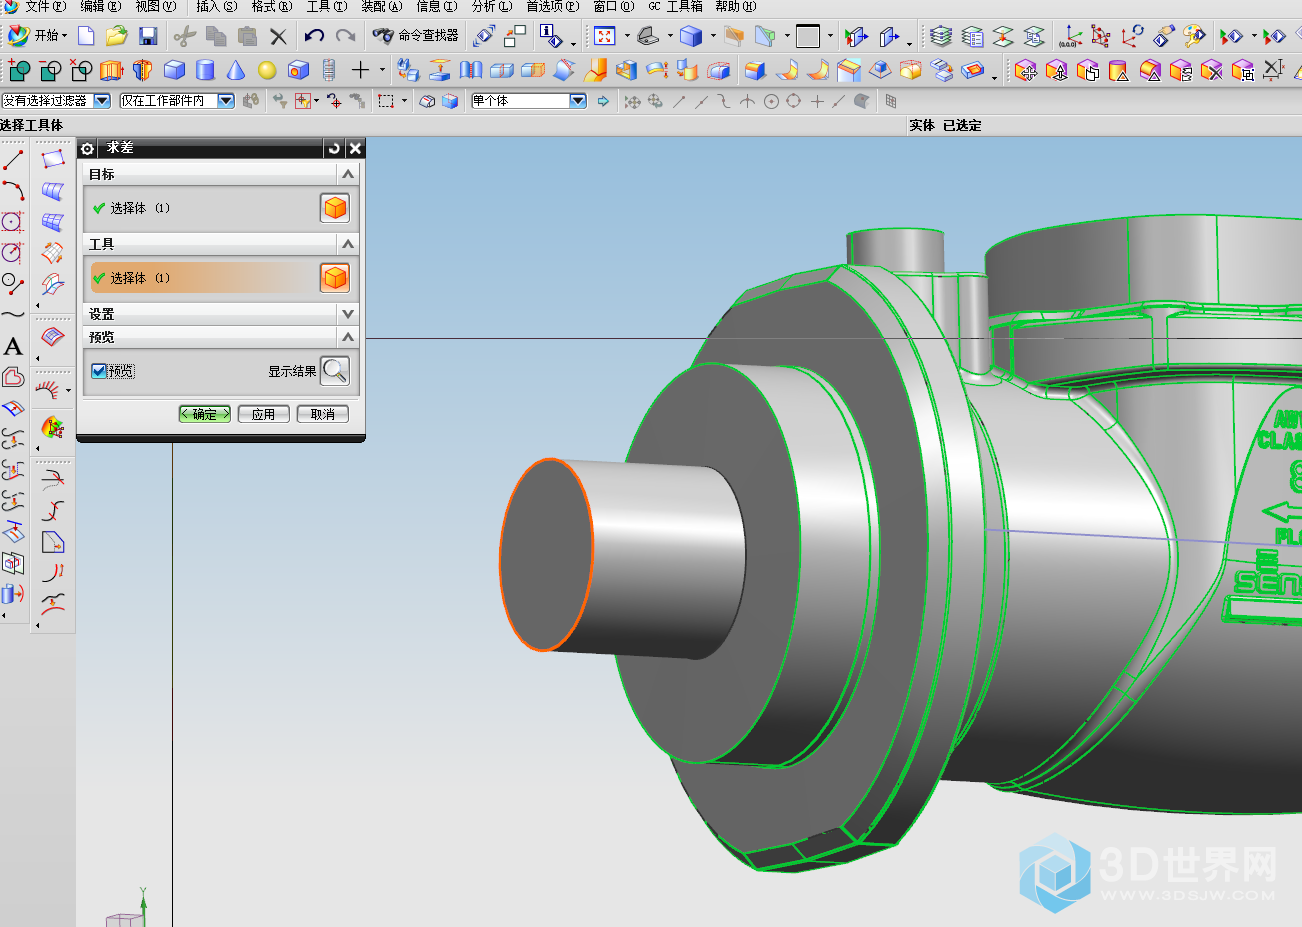Reset the 求差 dialog

[334, 148]
